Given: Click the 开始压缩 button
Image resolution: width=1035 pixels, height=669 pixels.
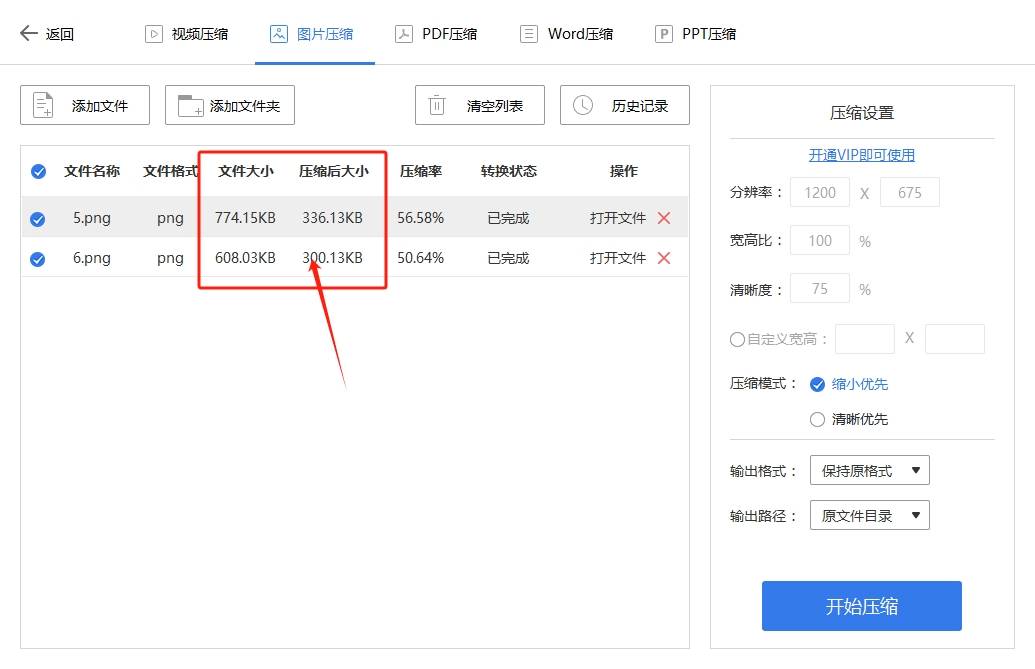Looking at the screenshot, I should click(x=861, y=605).
